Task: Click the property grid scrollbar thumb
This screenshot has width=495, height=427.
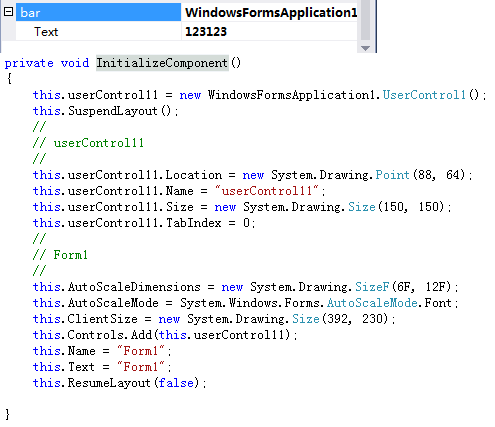Action: click(365, 20)
